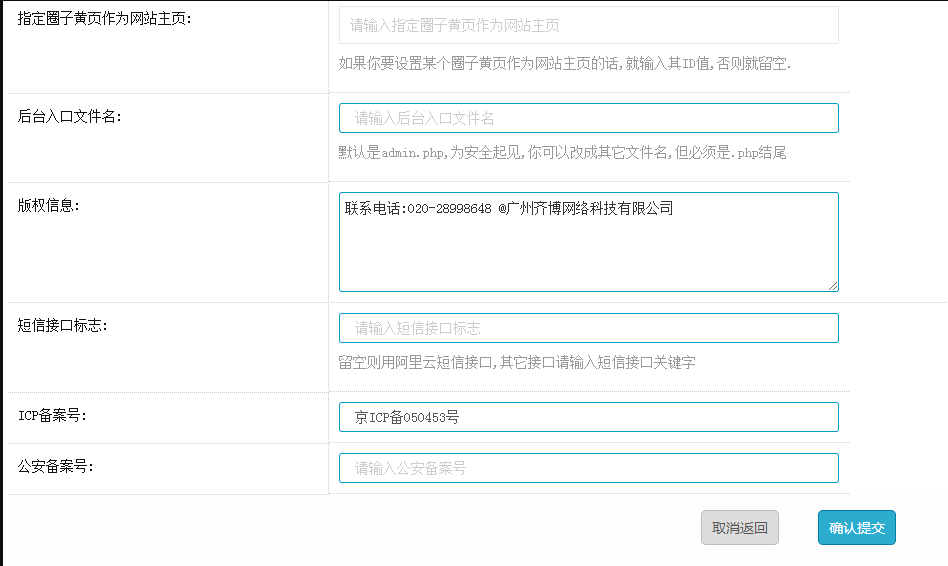Click the 取消返回 button
This screenshot has height=566, width=948.
(x=739, y=528)
